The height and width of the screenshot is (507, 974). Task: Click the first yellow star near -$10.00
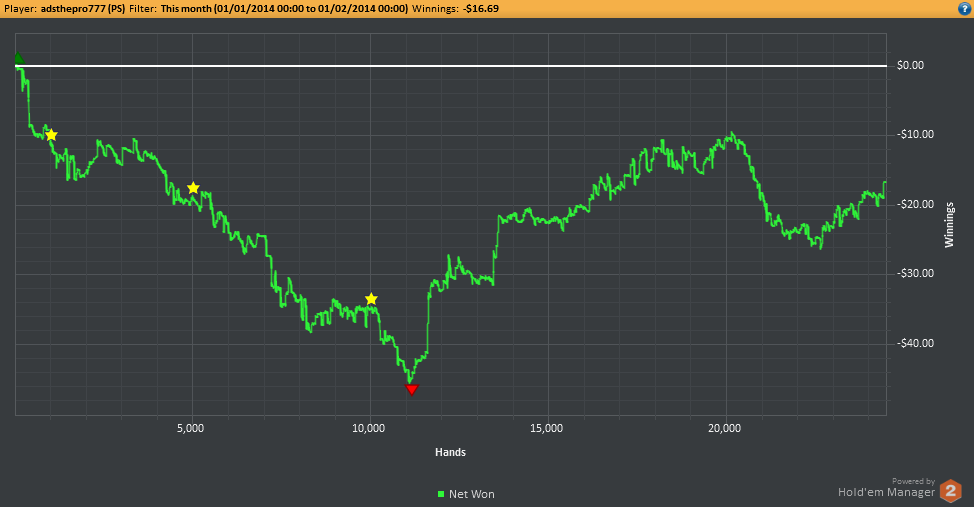pyautogui.click(x=51, y=135)
